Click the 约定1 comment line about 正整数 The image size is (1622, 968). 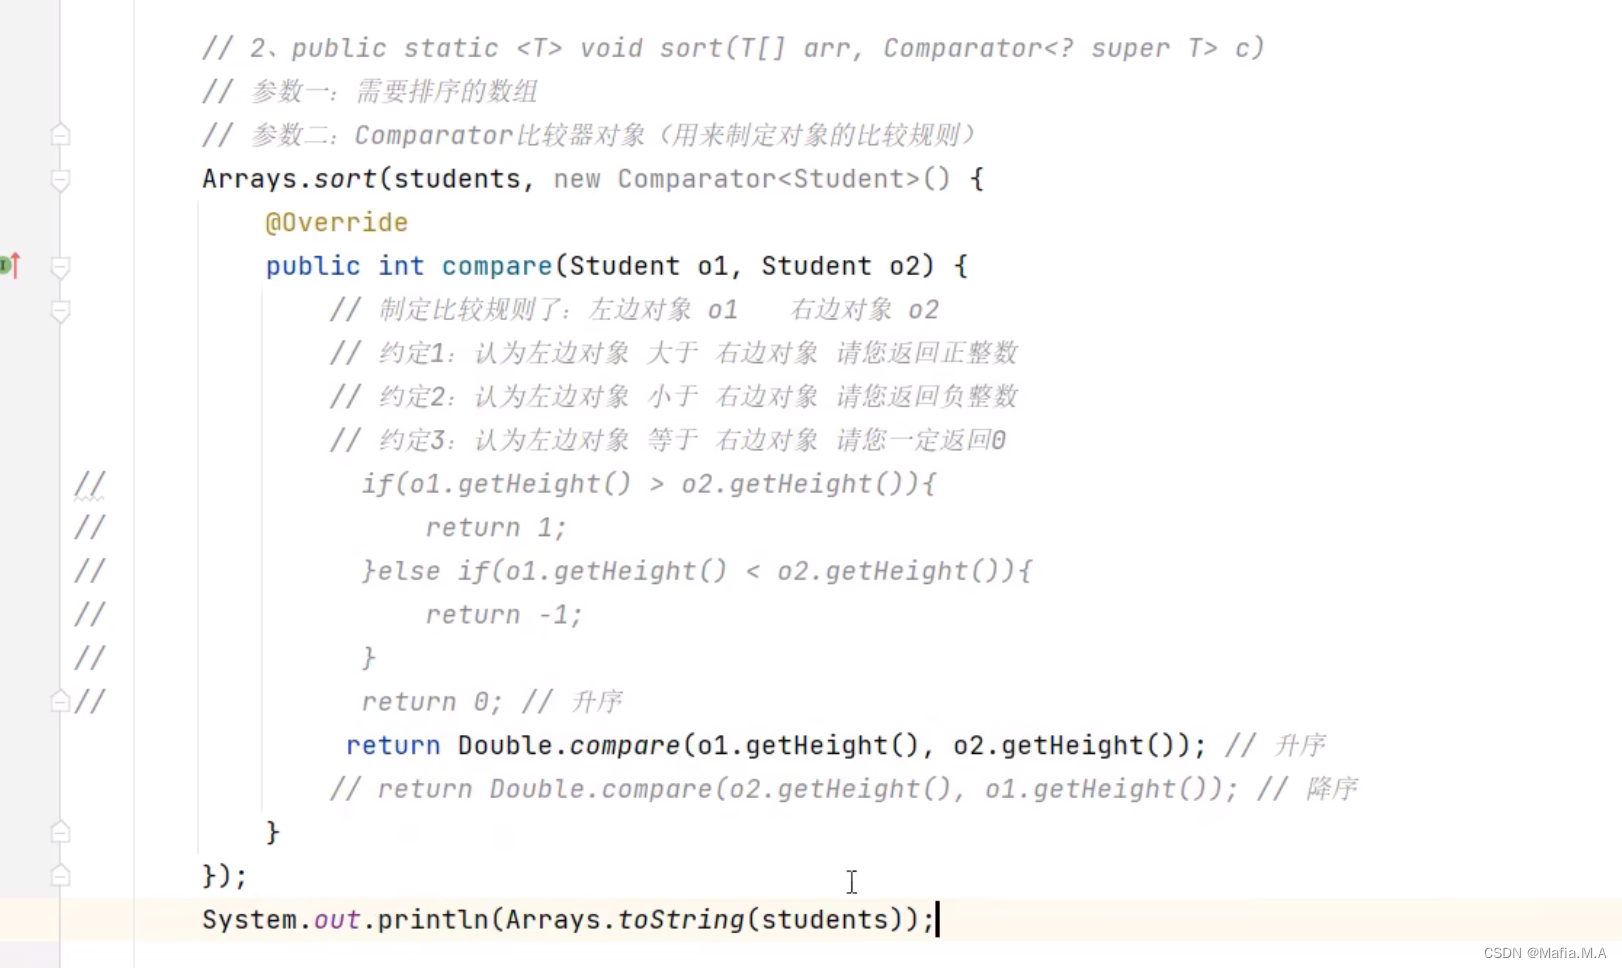point(673,353)
